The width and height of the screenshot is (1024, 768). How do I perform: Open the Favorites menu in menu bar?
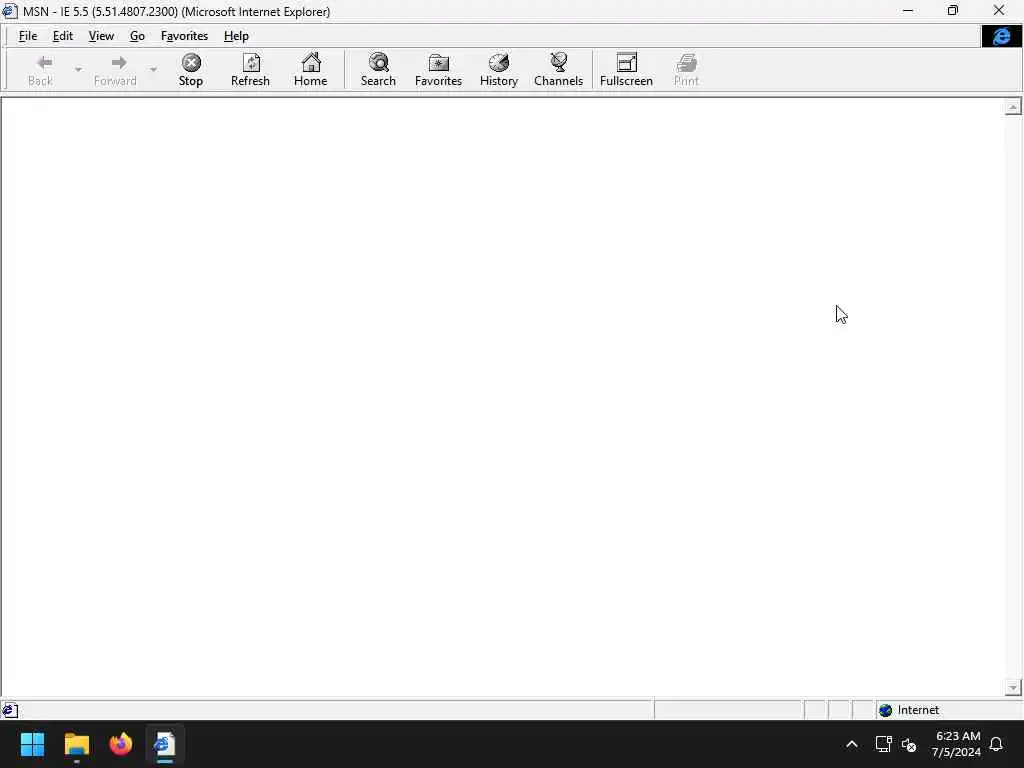point(184,36)
